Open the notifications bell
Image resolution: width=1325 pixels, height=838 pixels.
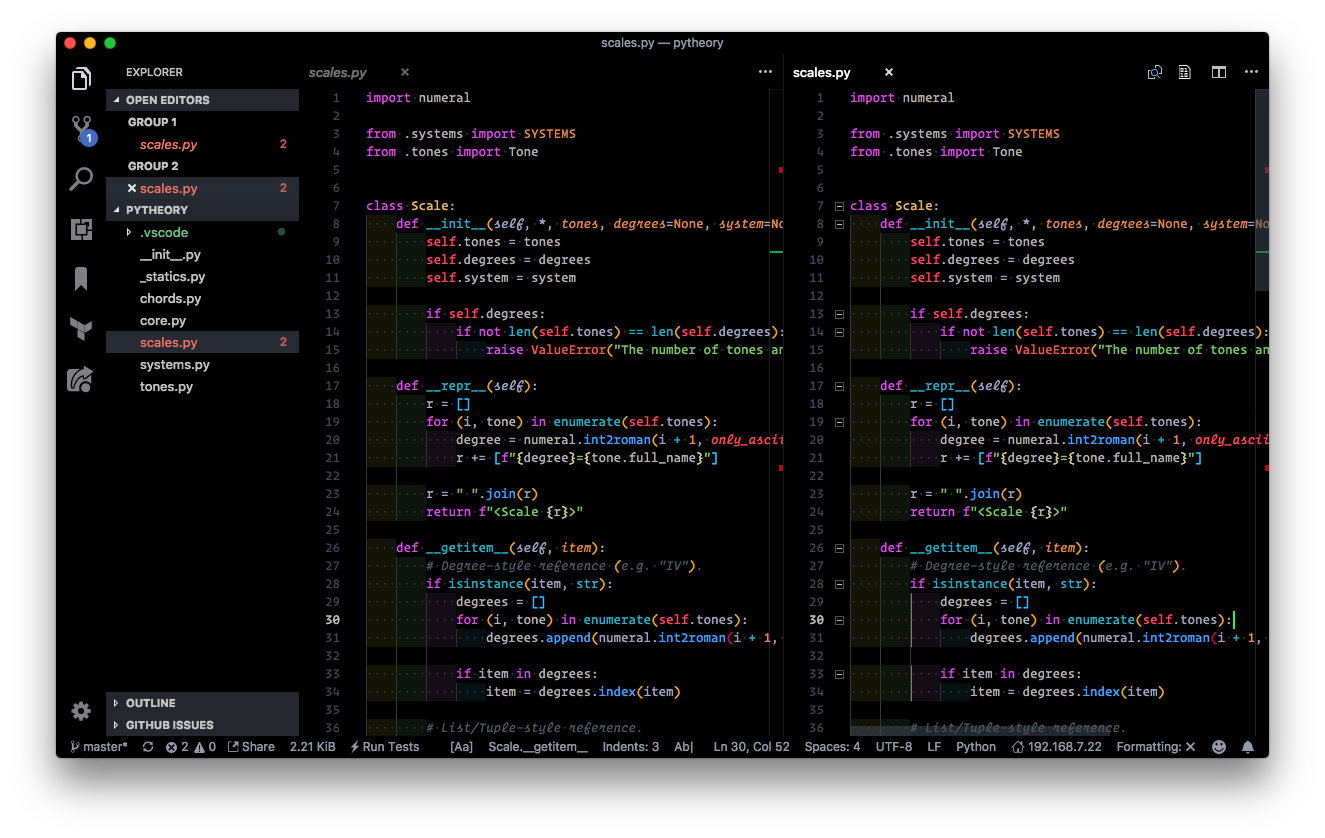(1248, 747)
